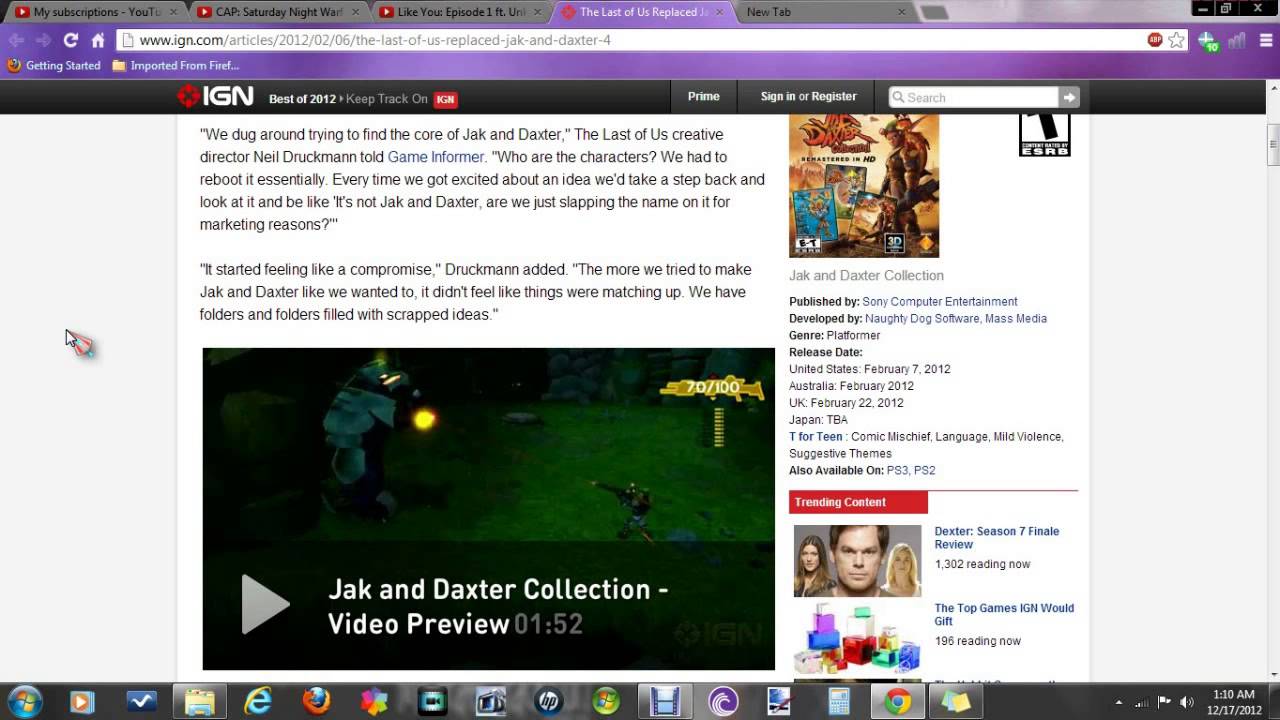Screen dimensions: 1280x720
Task: Open the Adblock Plus extension icon
Action: point(1155,40)
